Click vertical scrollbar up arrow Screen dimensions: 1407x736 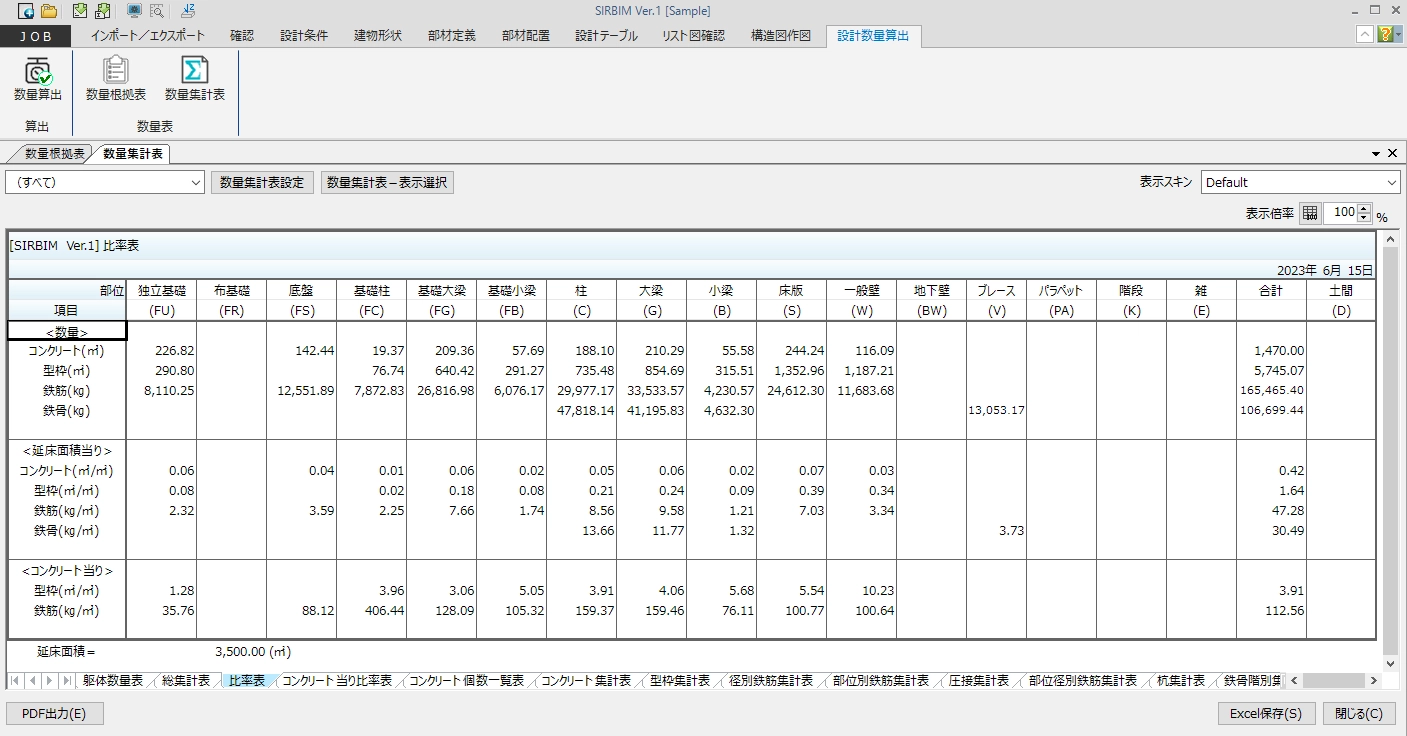[x=1390, y=240]
